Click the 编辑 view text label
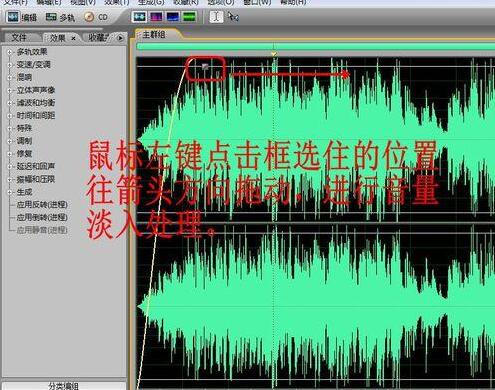Image resolution: width=495 pixels, height=390 pixels. tap(29, 17)
